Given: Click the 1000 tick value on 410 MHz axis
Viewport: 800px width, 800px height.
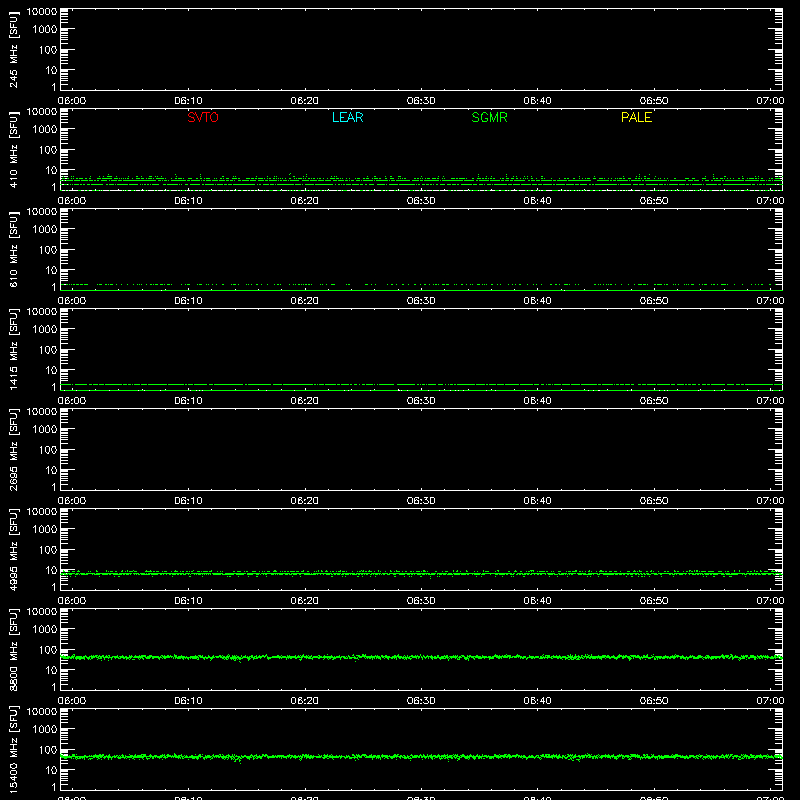Looking at the screenshot, I should point(45,130).
